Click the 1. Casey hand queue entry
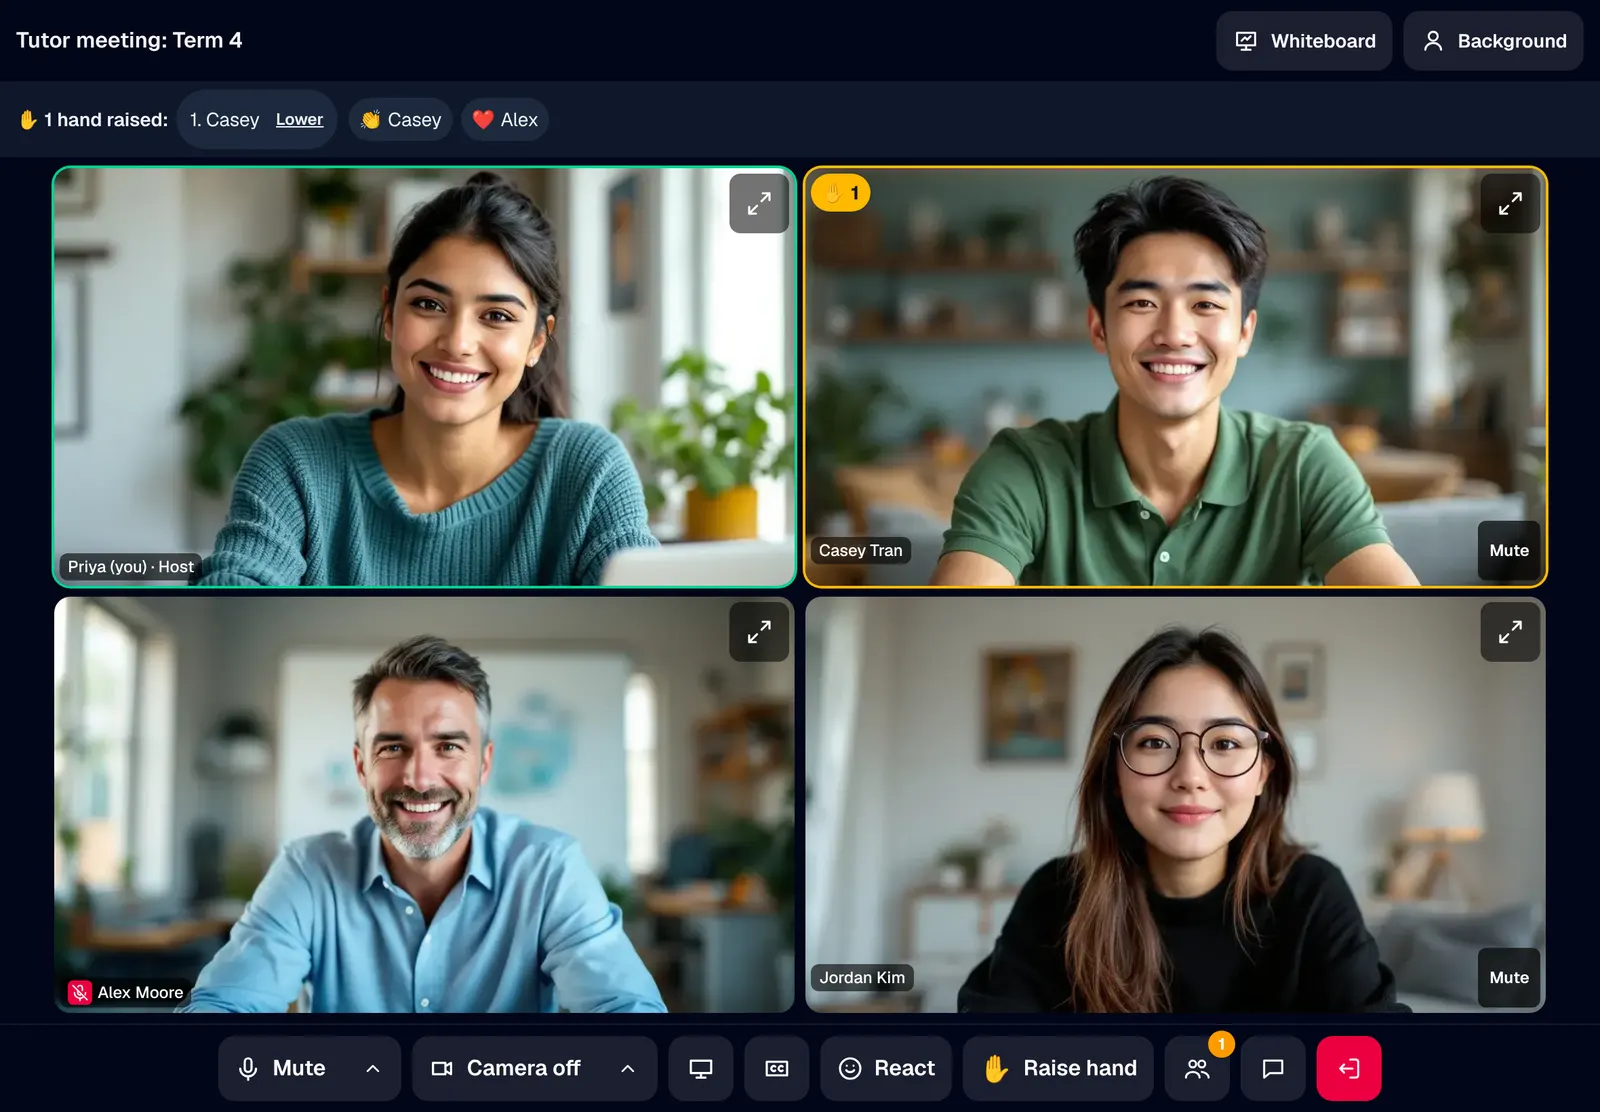This screenshot has width=1600, height=1112. [225, 120]
